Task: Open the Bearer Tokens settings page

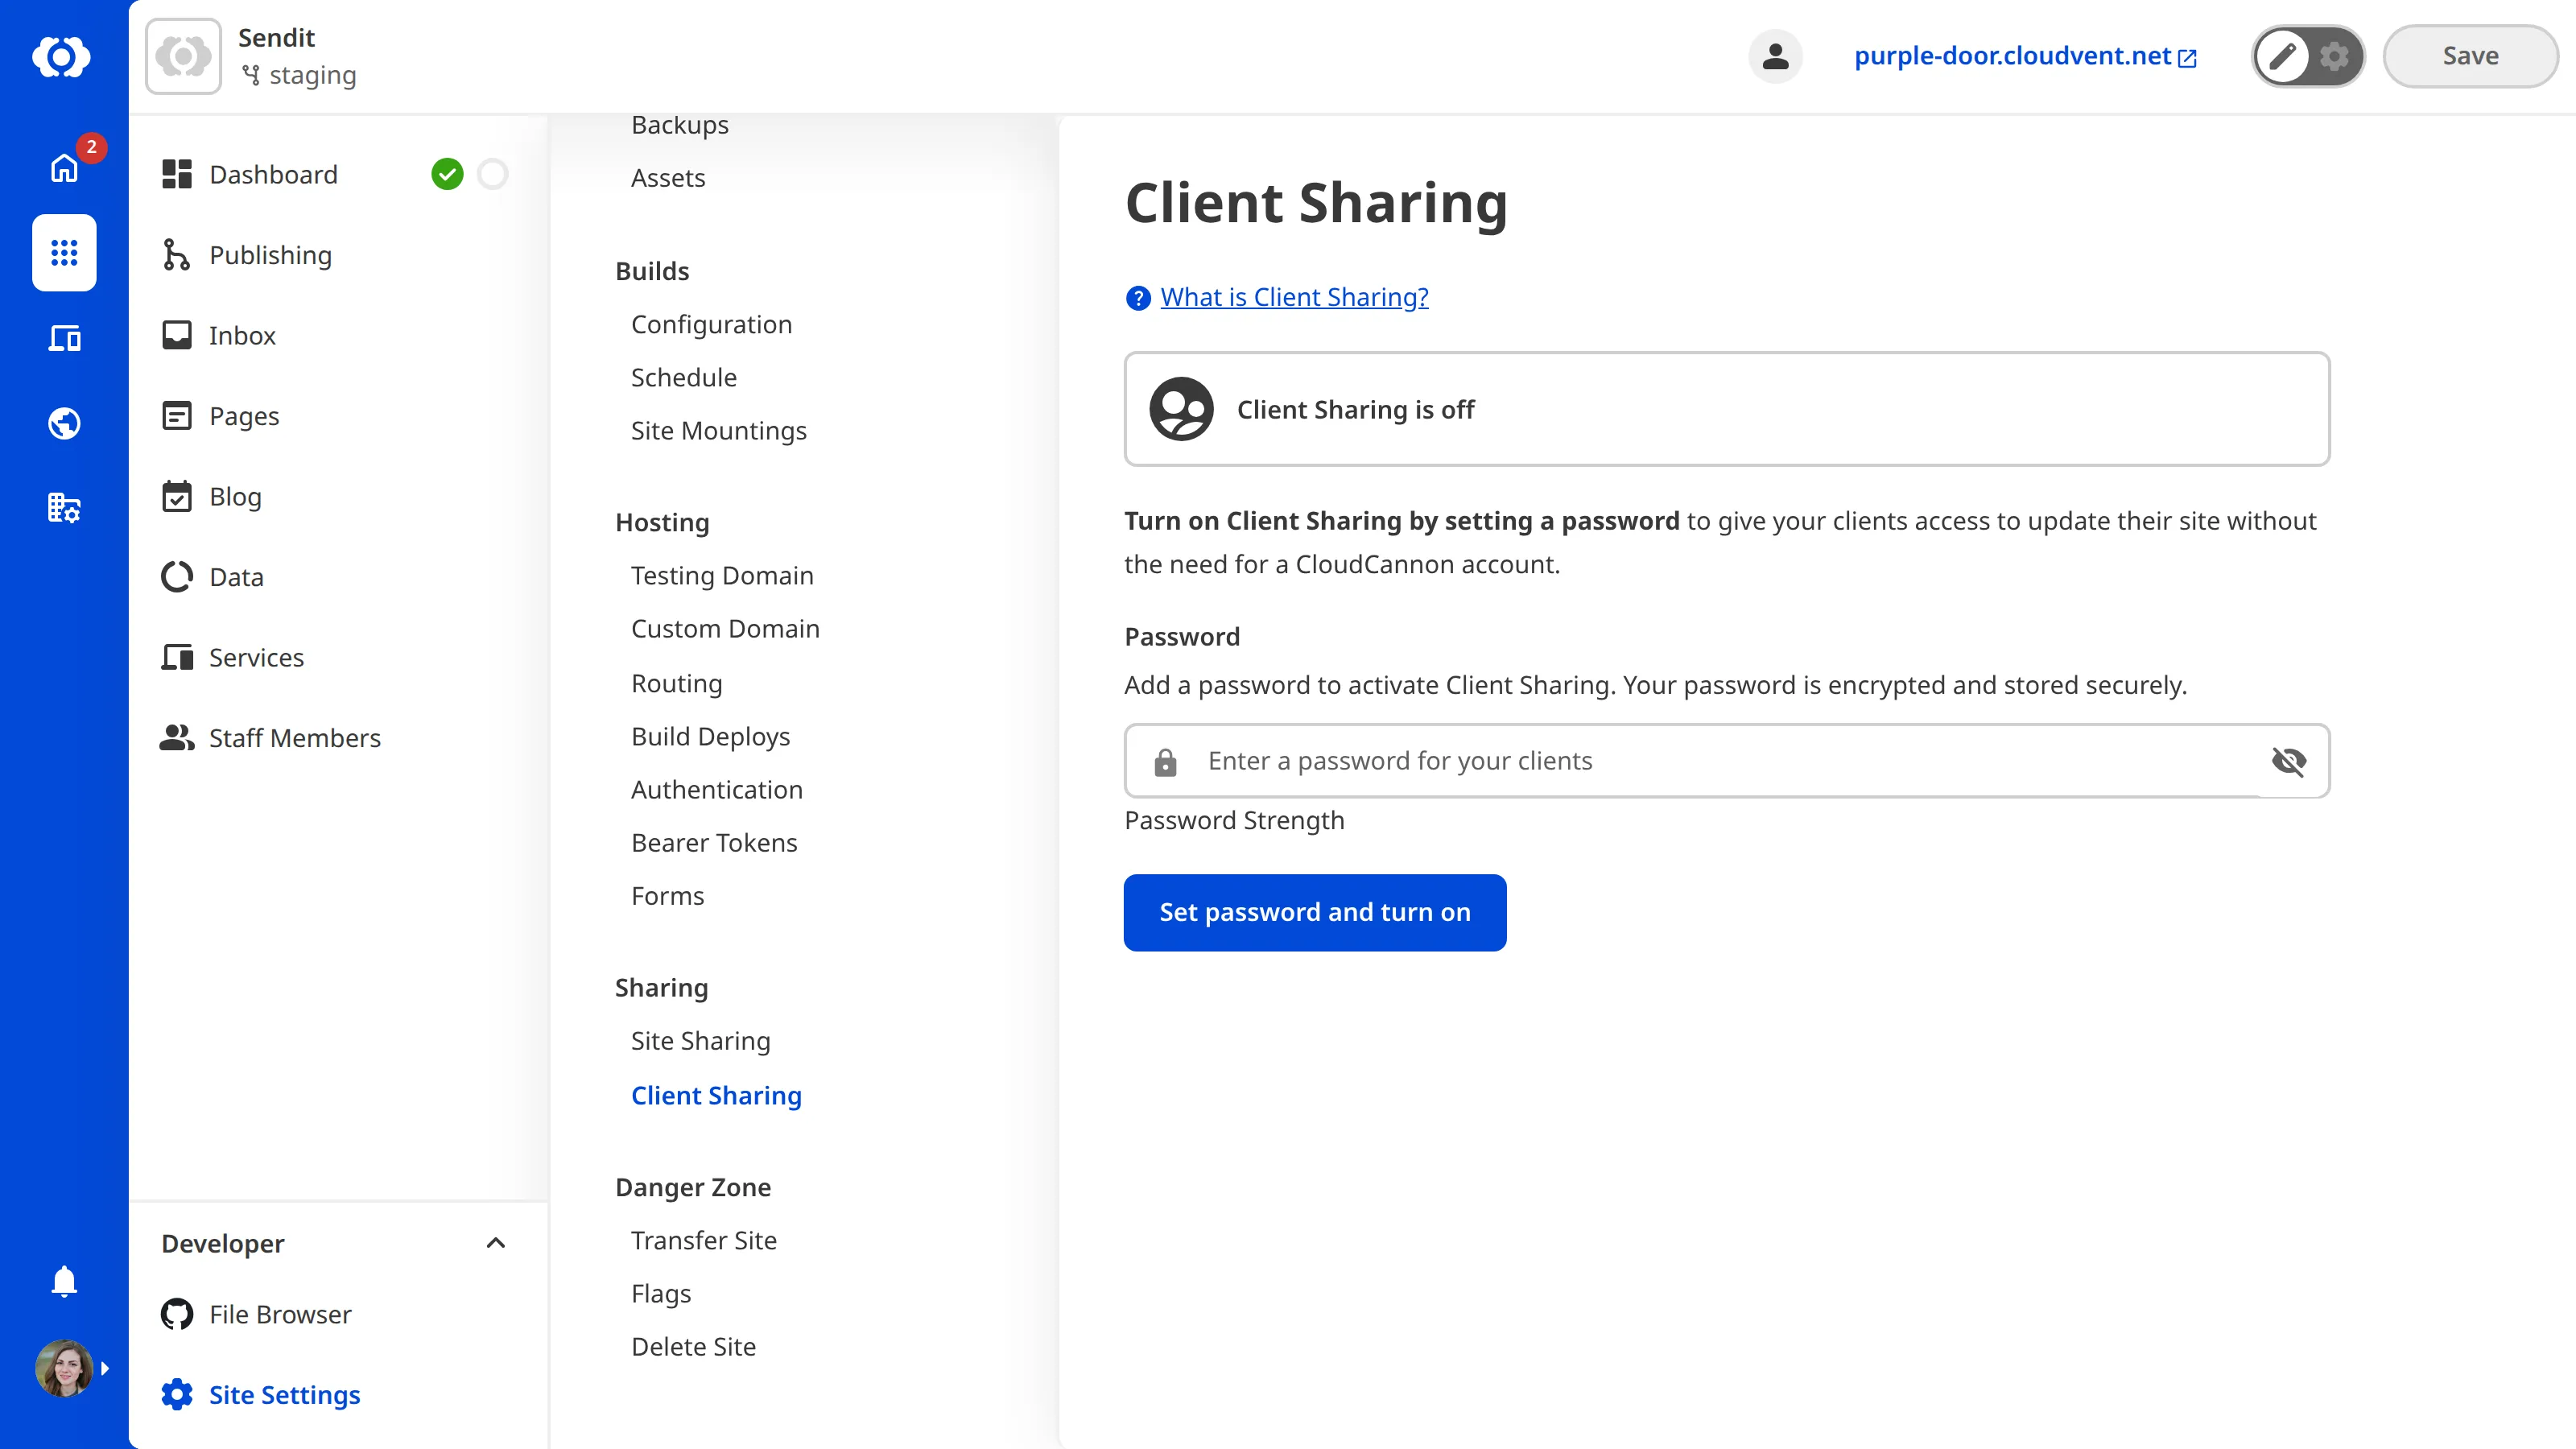Action: tap(714, 842)
